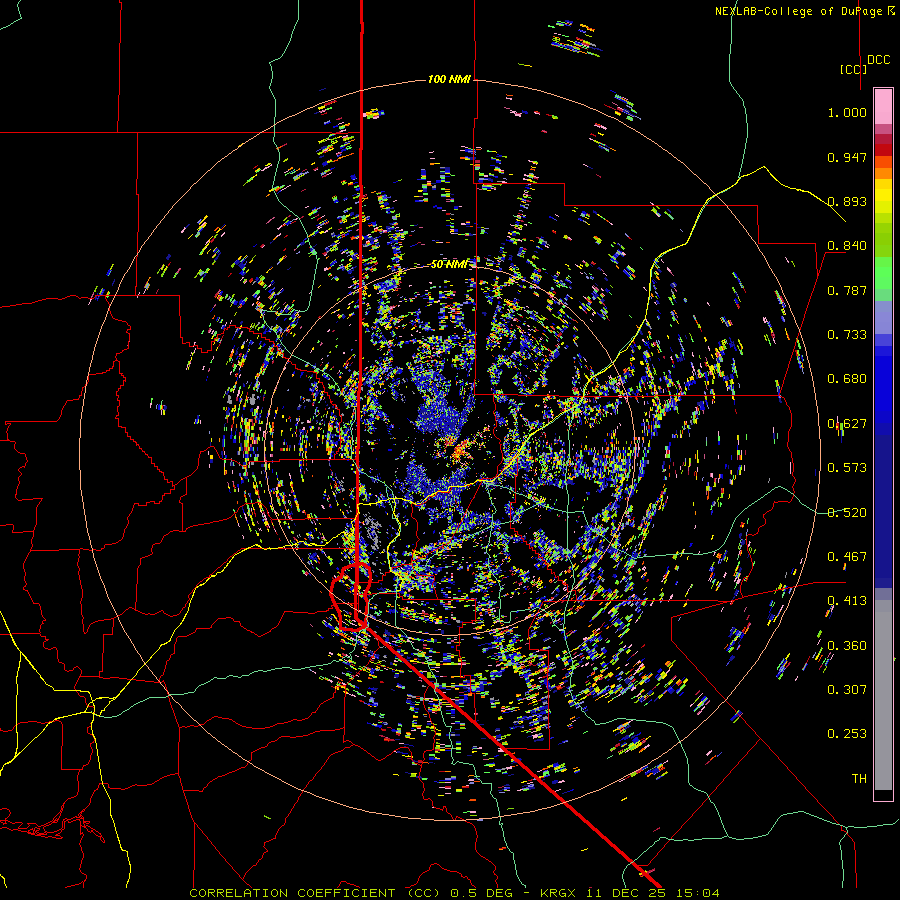This screenshot has width=900, height=900.
Task: Click the 0.253 legend value
Action: point(847,734)
